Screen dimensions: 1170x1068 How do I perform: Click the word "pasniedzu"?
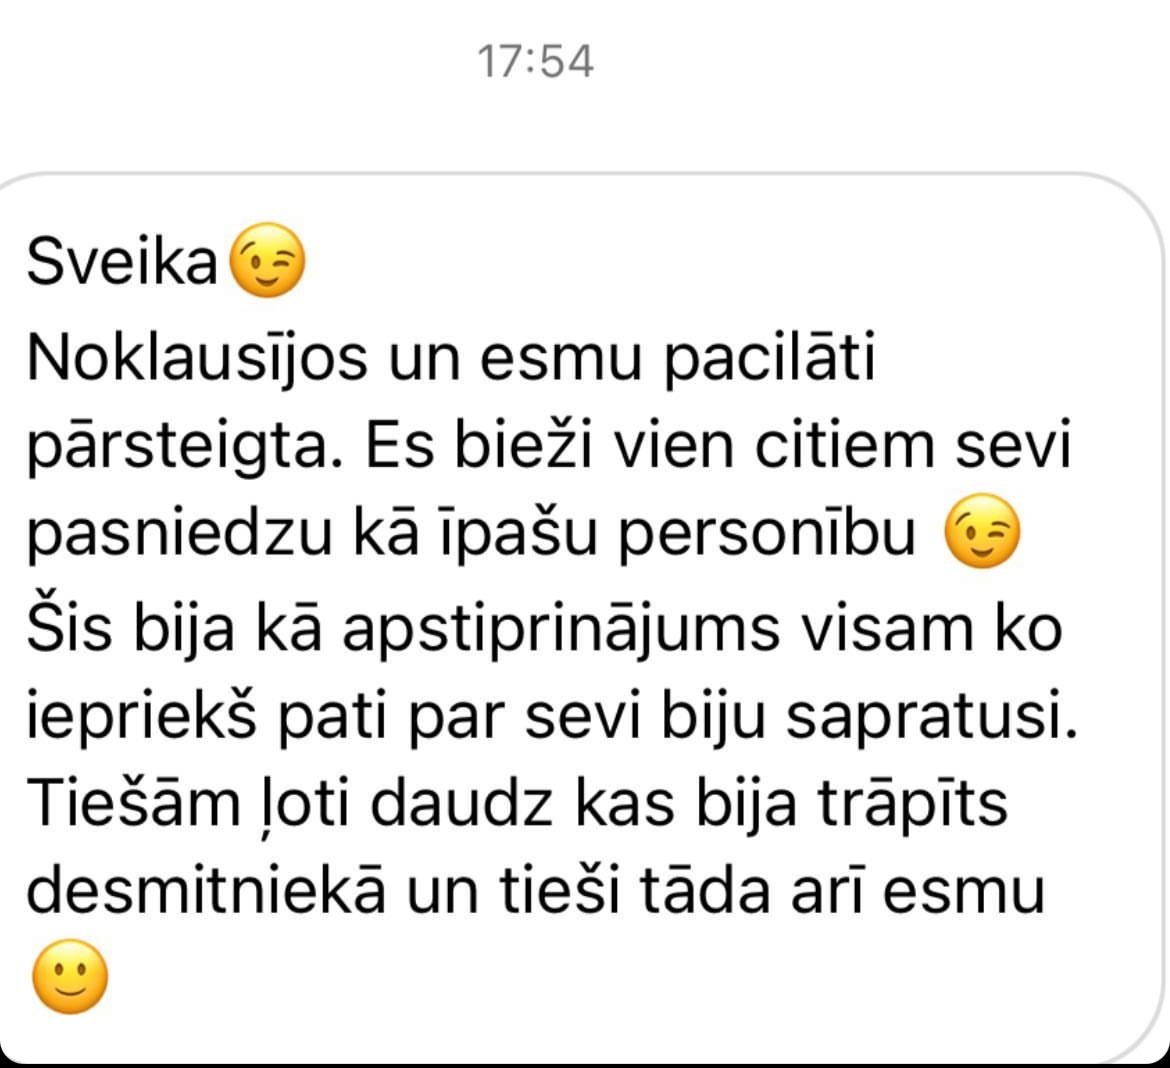(x=179, y=534)
